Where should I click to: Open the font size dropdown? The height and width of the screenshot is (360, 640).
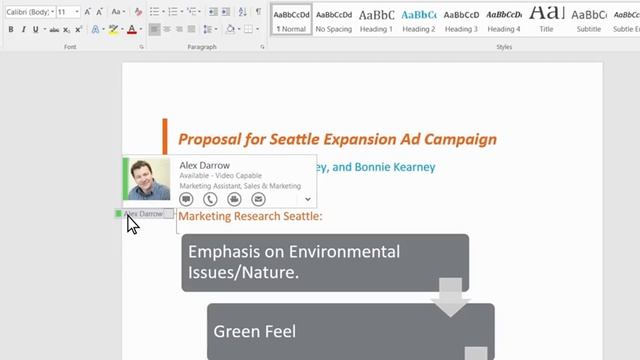click(77, 12)
